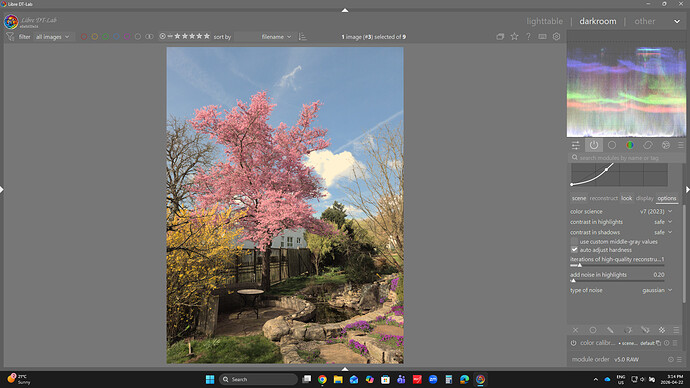Click the bottom filmstrip panel arrow
This screenshot has height=388, width=690.
pos(345,369)
